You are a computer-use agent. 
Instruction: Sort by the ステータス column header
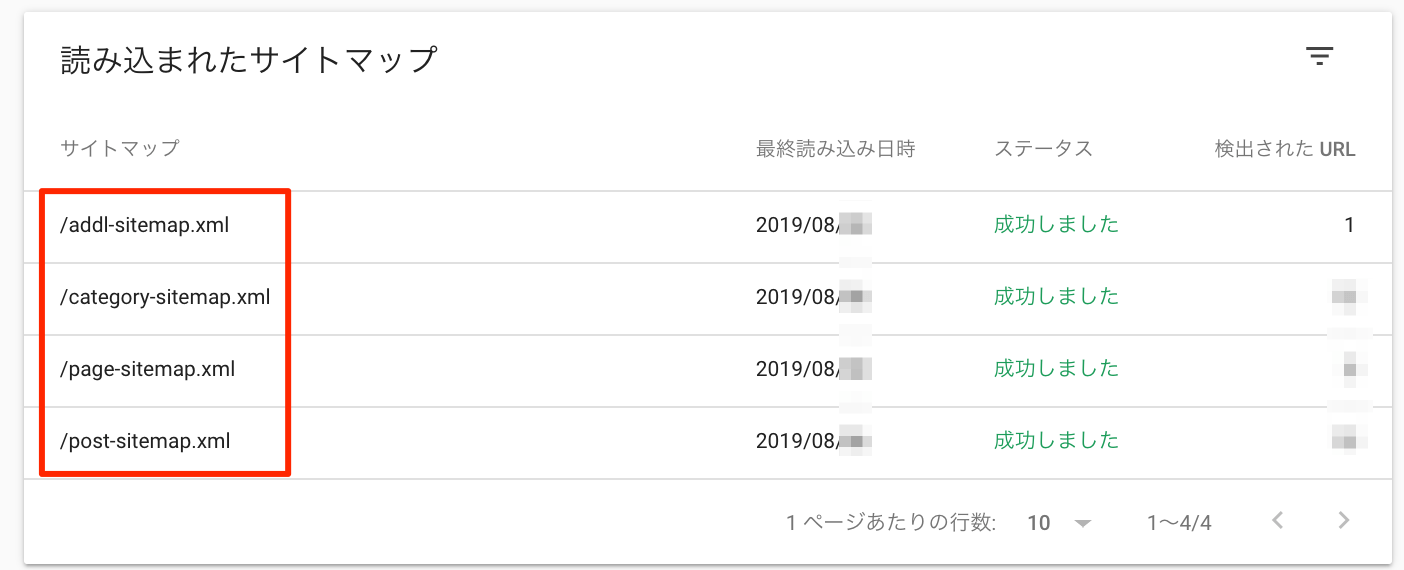tap(1043, 149)
